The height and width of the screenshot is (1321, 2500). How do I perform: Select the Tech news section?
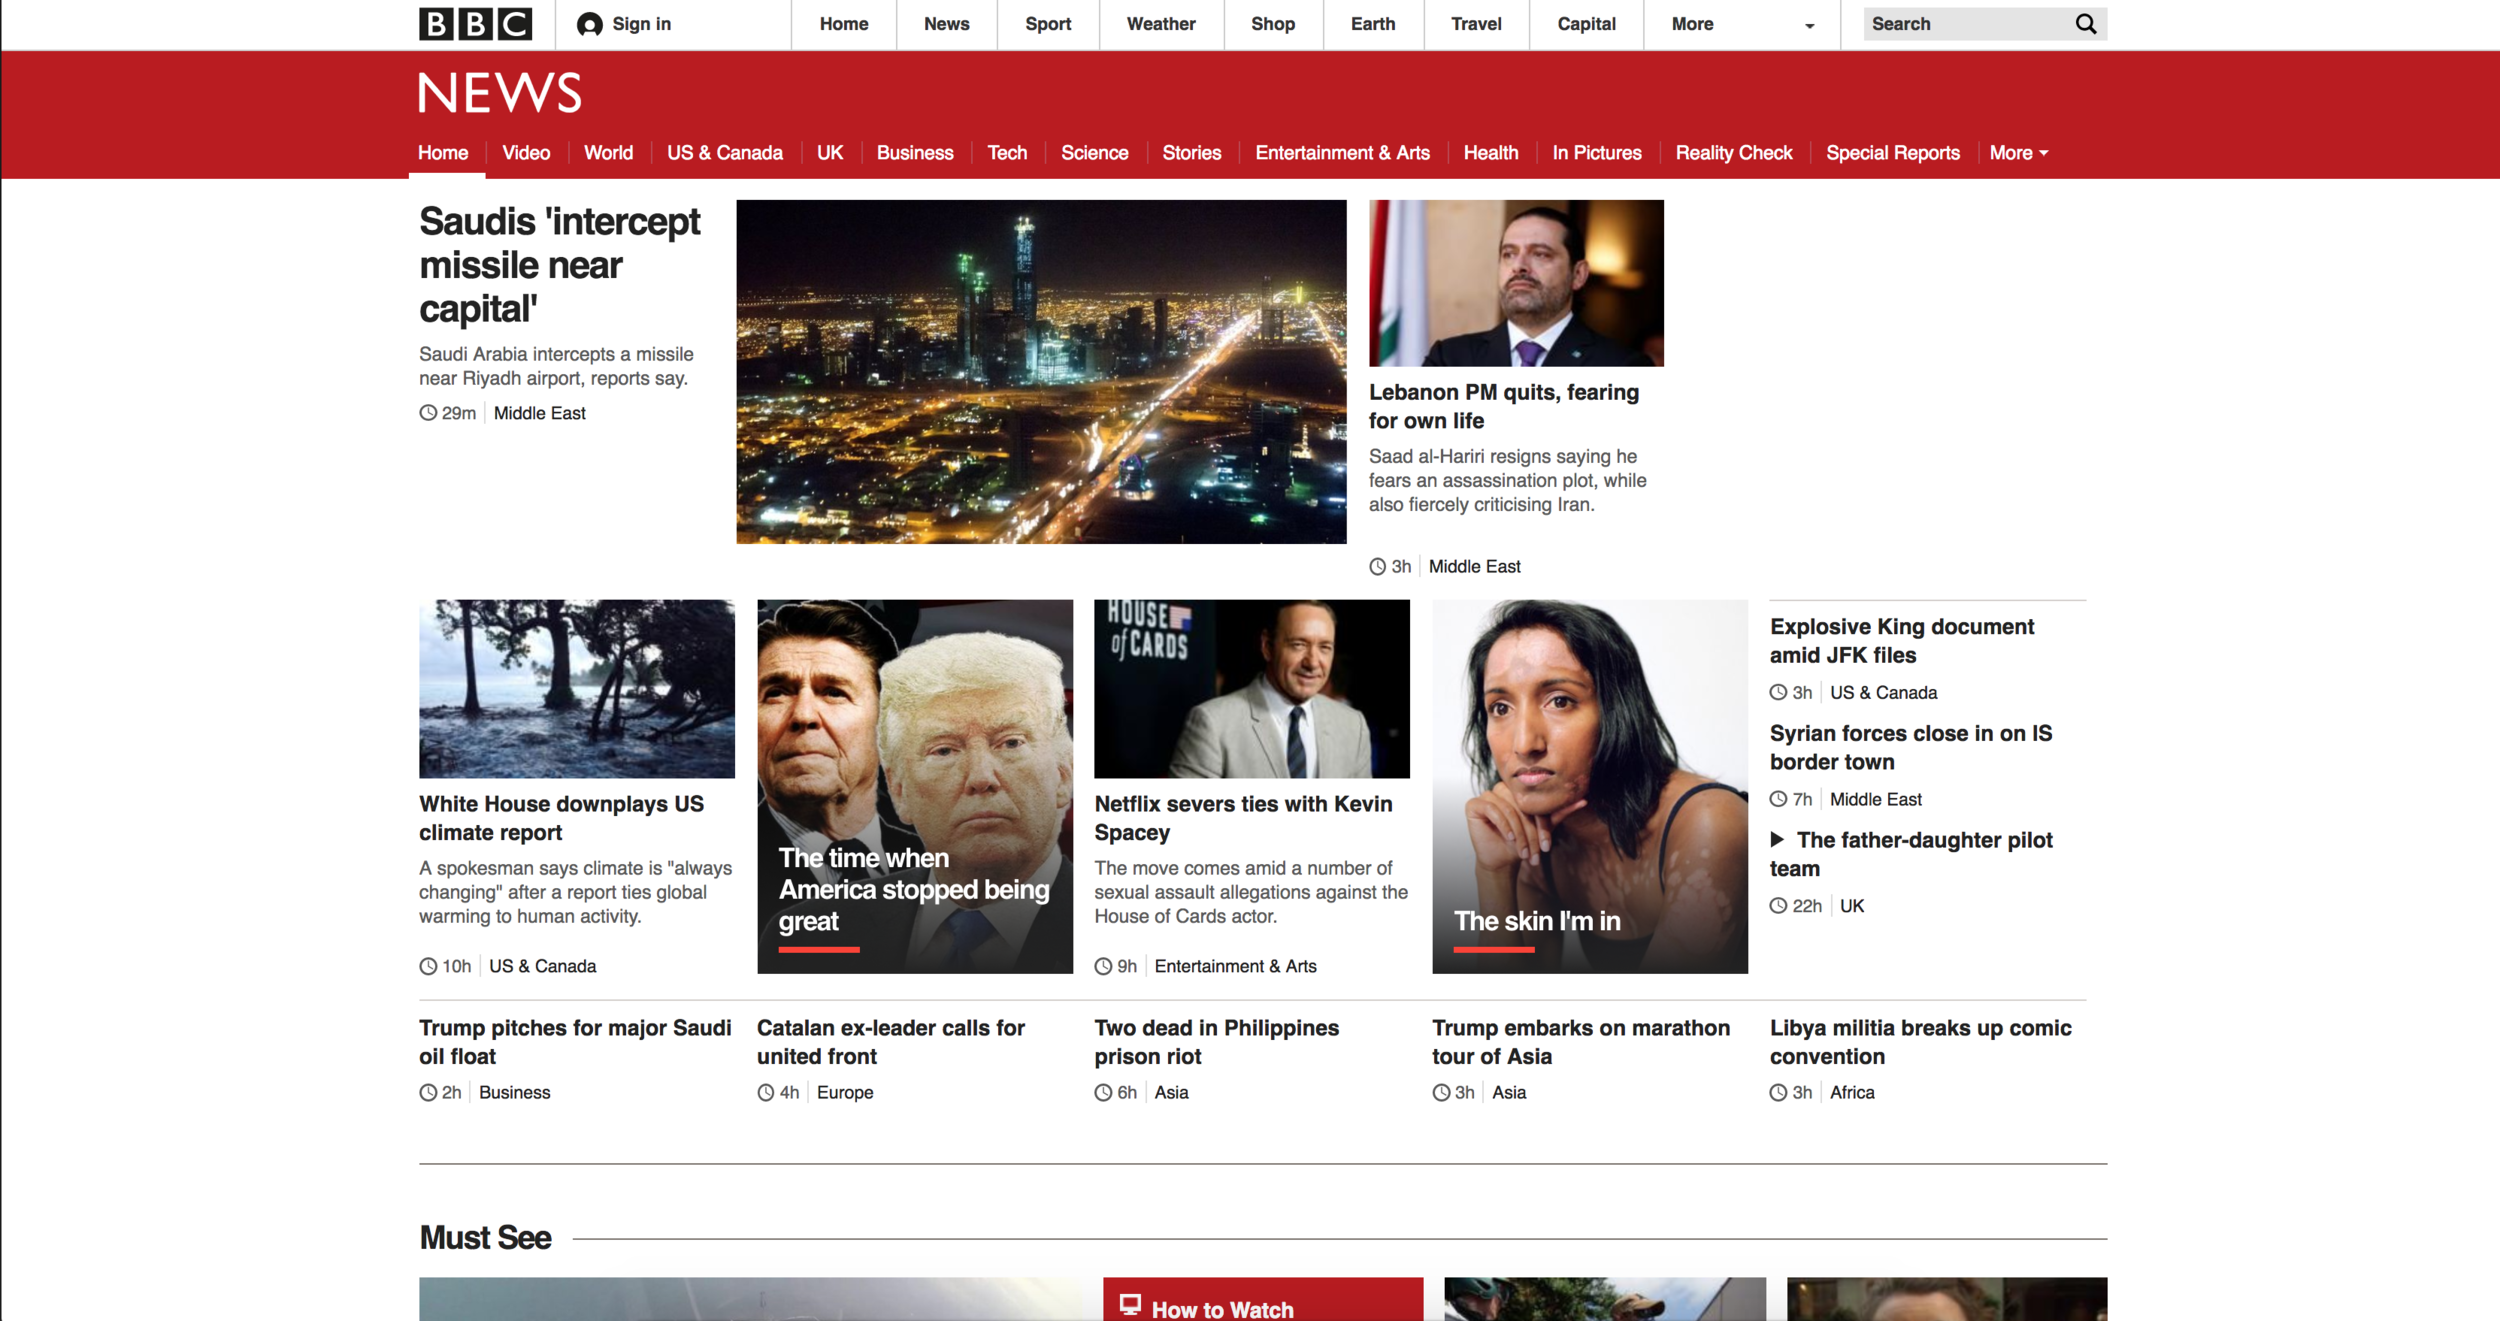click(1007, 153)
